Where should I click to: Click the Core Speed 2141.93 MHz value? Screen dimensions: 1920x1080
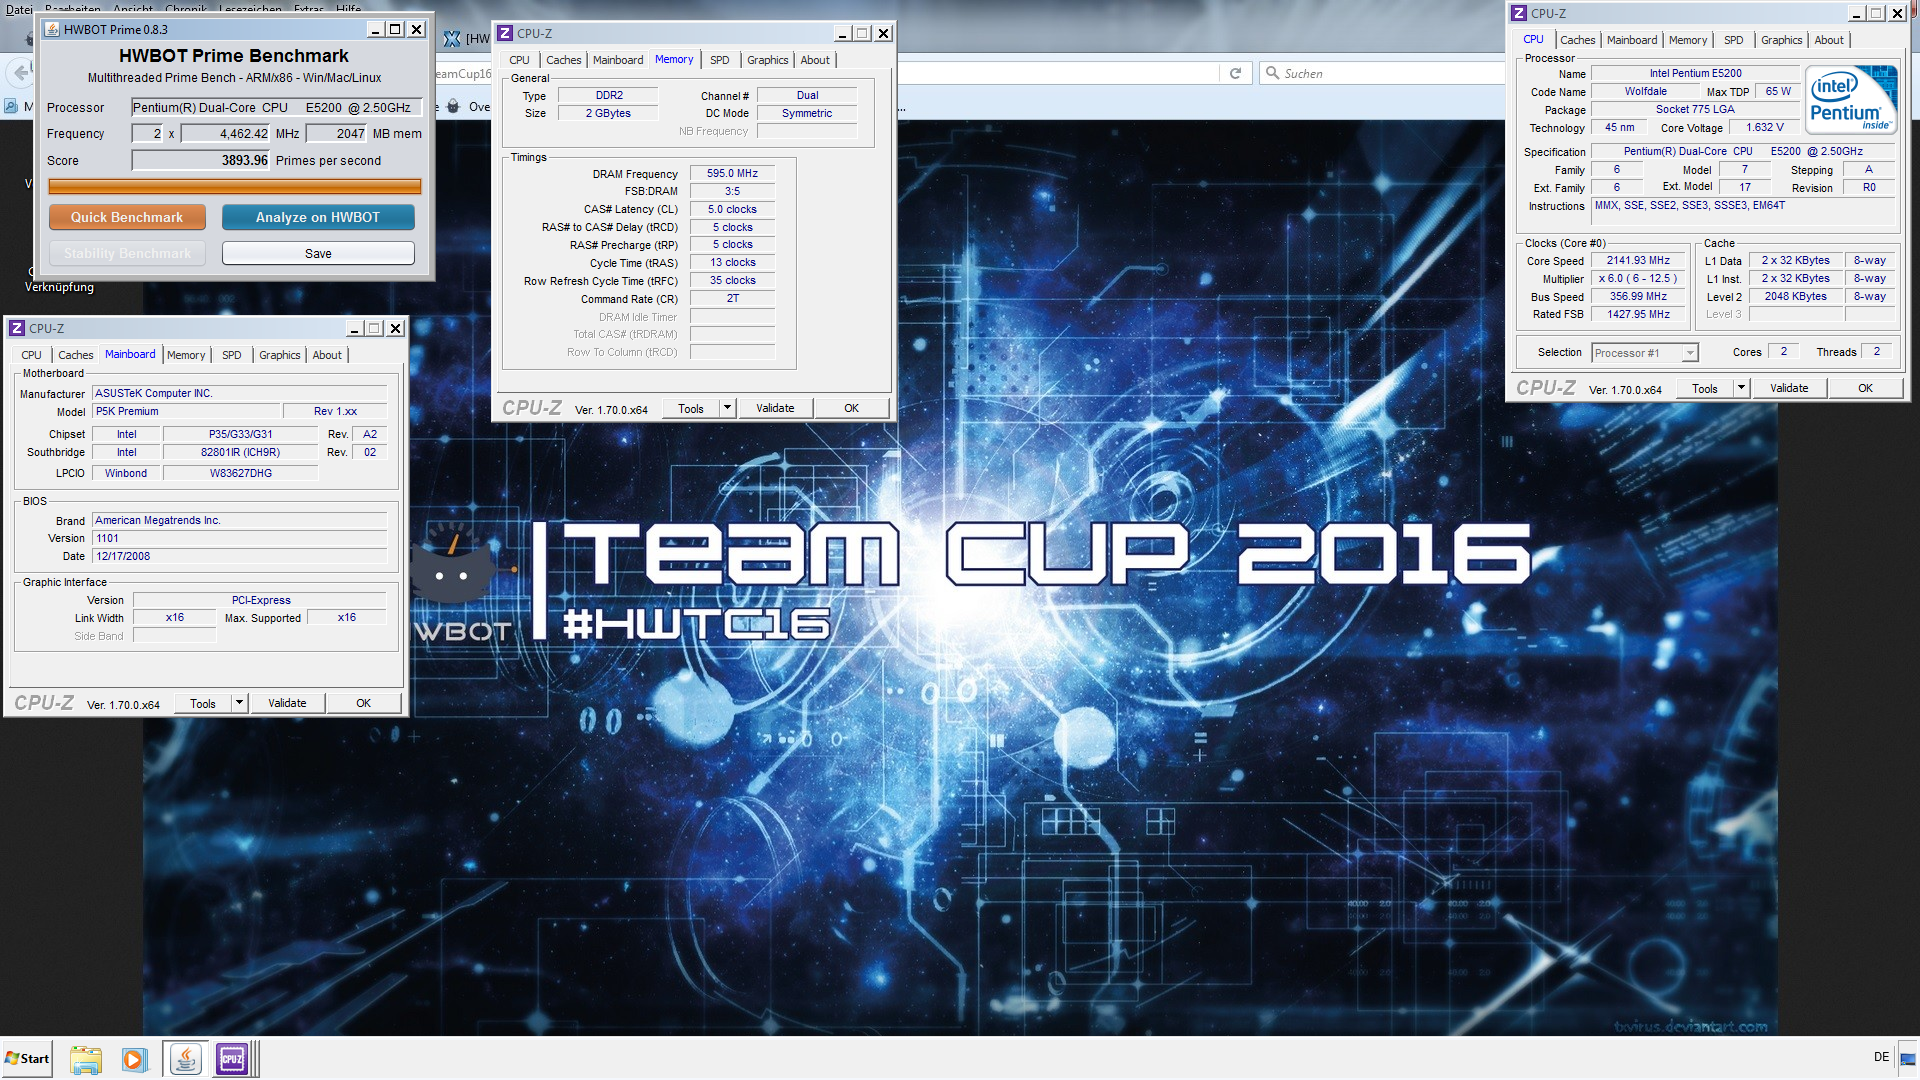coord(1638,260)
